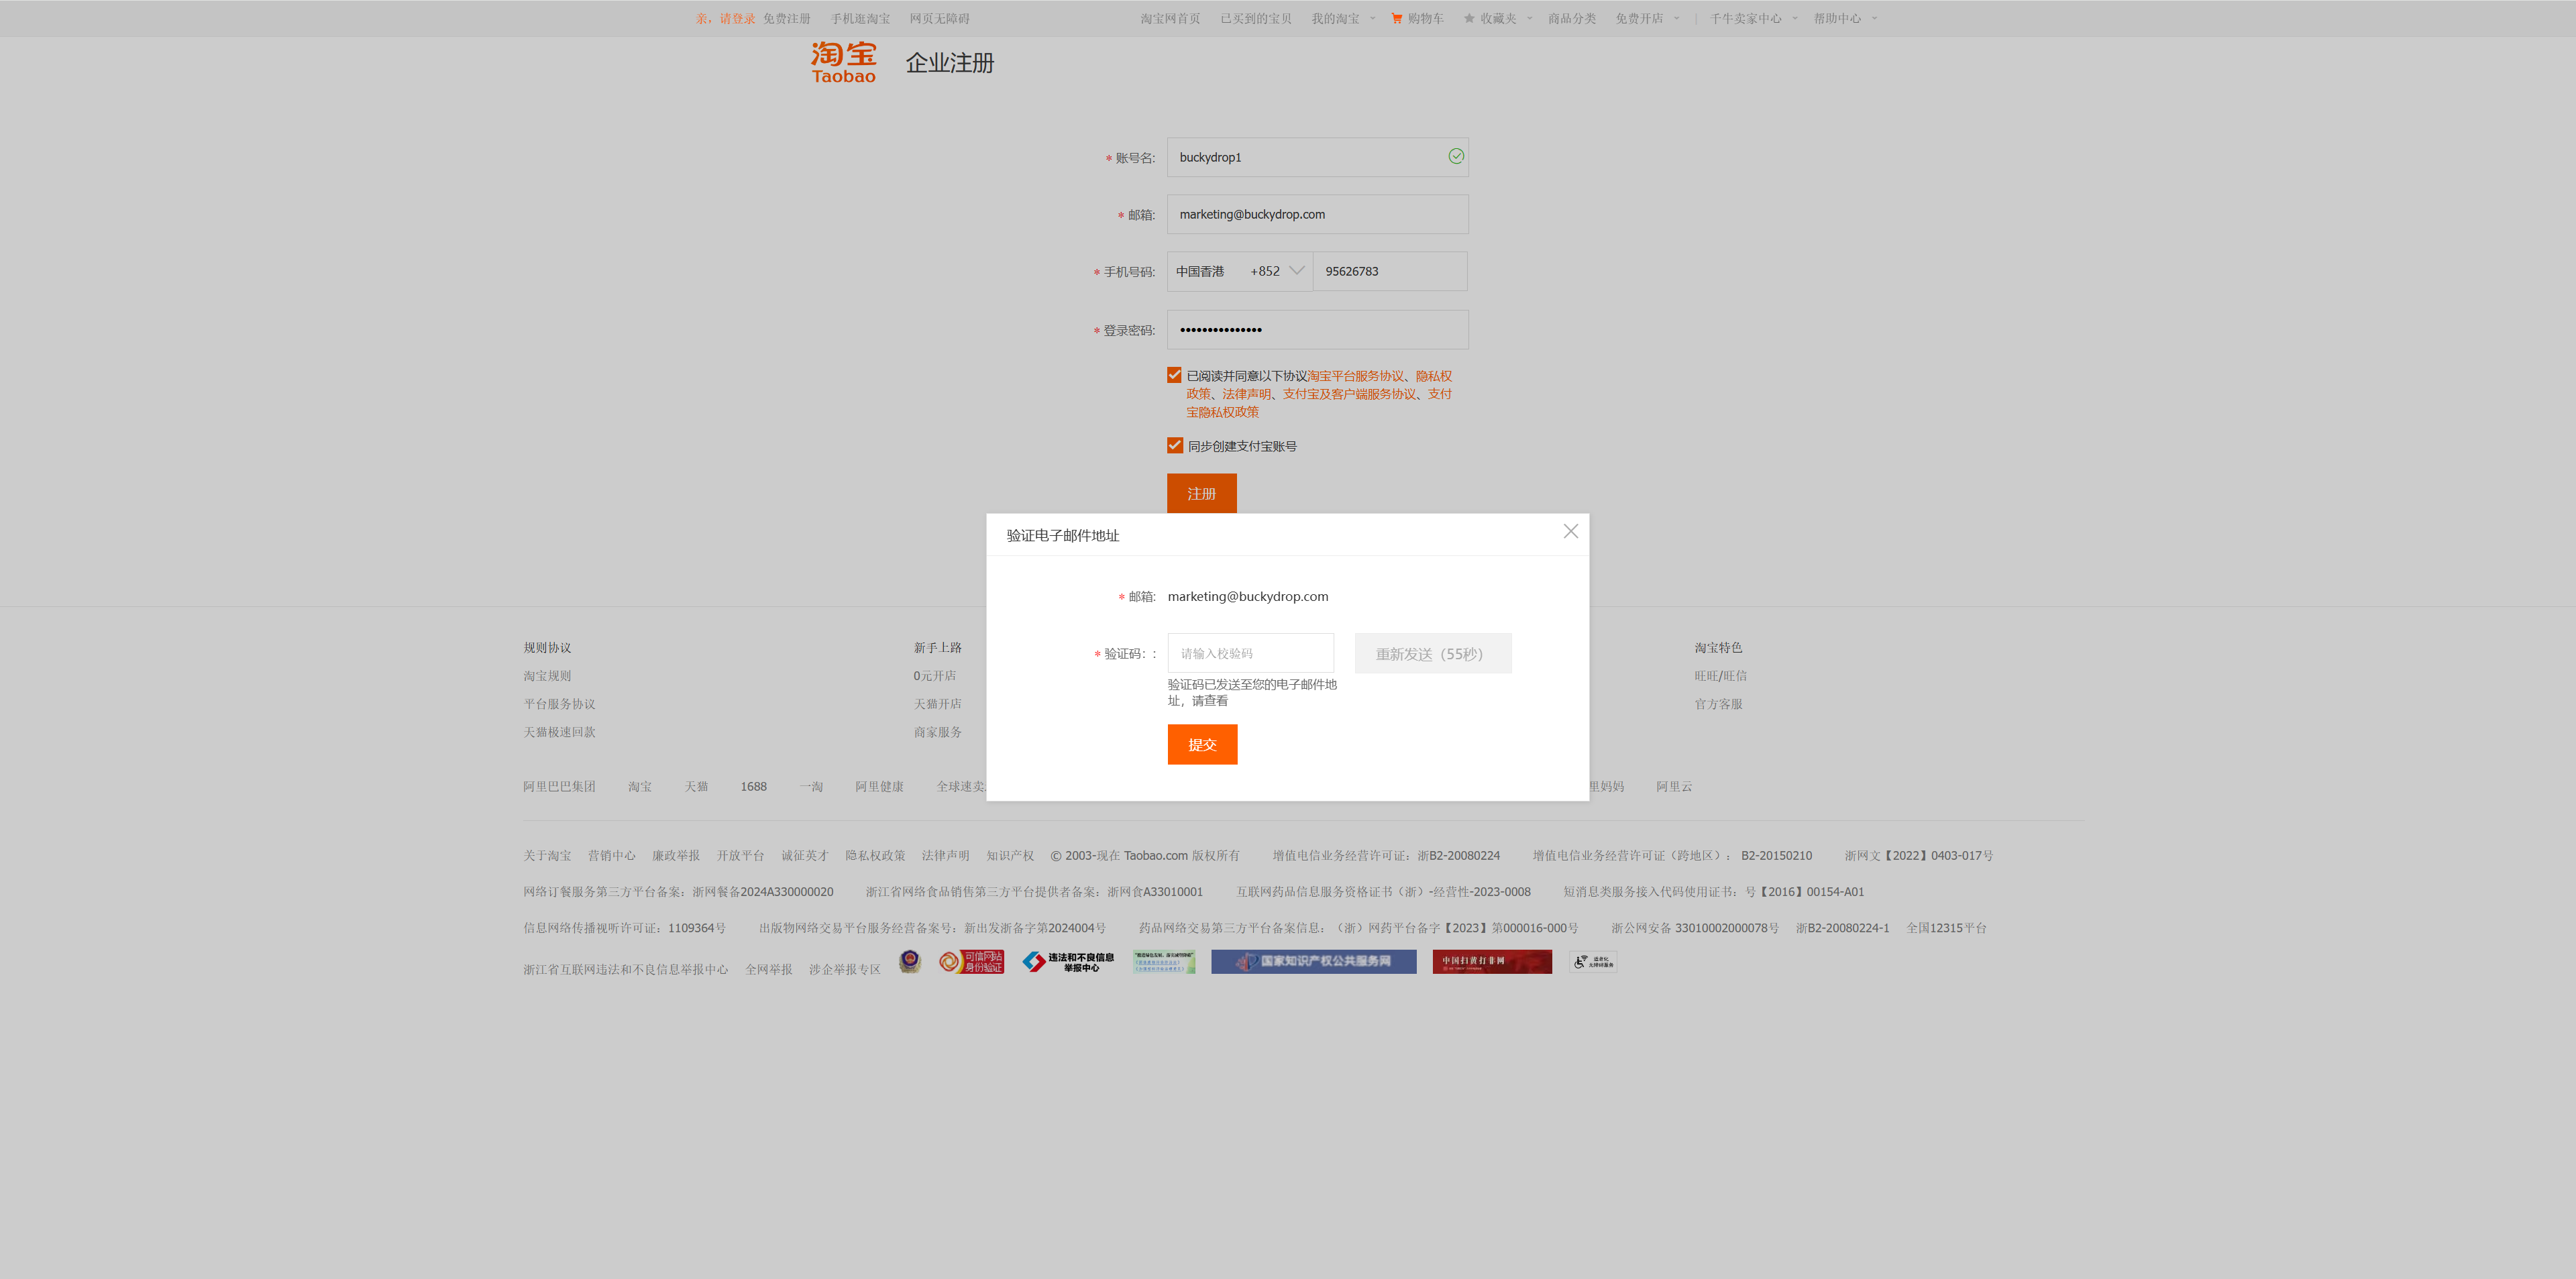Open 已买到的宝贝 from top bar

(1256, 17)
